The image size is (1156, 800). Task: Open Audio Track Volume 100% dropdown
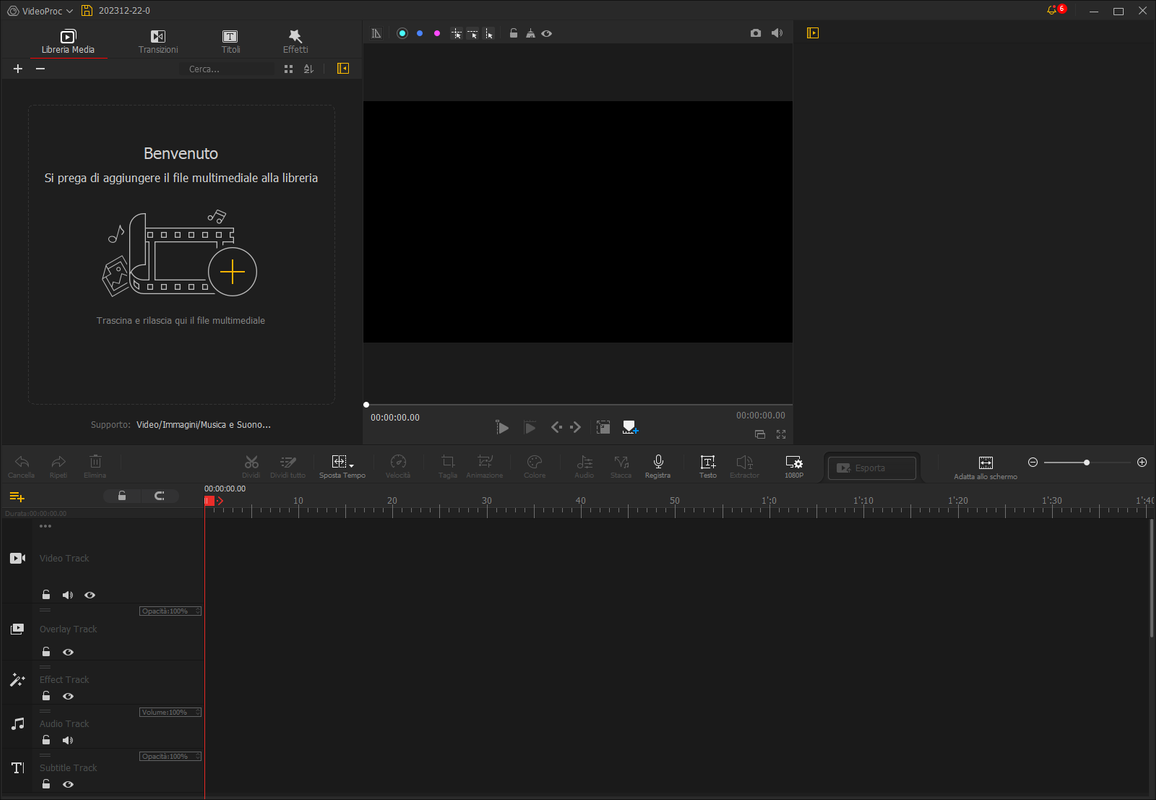(170, 712)
